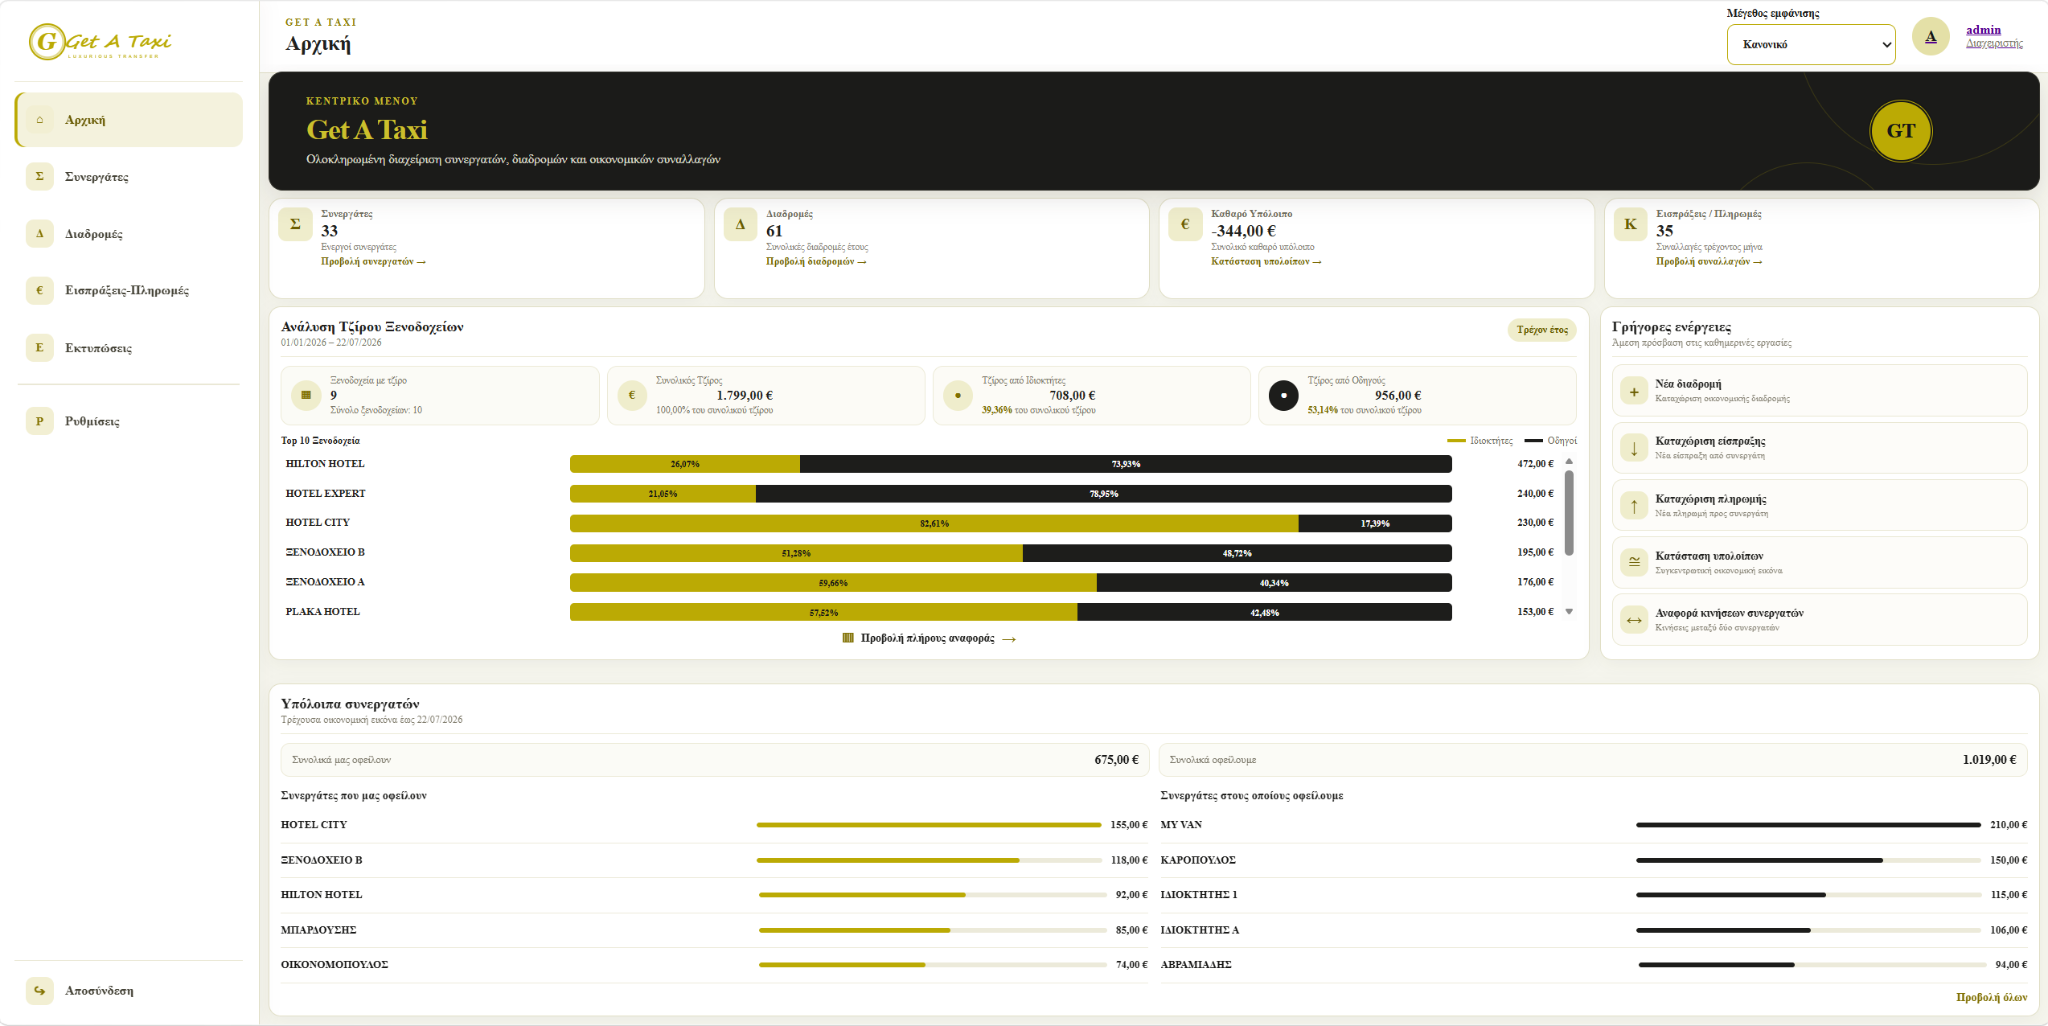Click the dot icon on Τζίρος από Ιδιοκτήτες card

(x=958, y=395)
